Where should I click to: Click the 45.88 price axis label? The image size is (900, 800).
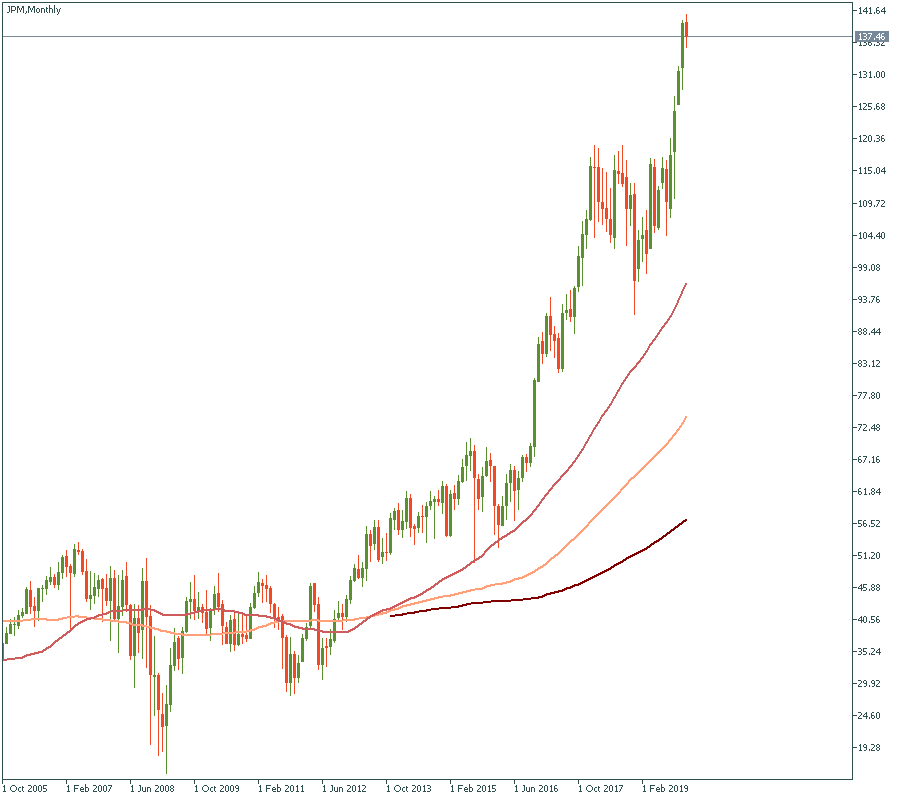point(872,588)
